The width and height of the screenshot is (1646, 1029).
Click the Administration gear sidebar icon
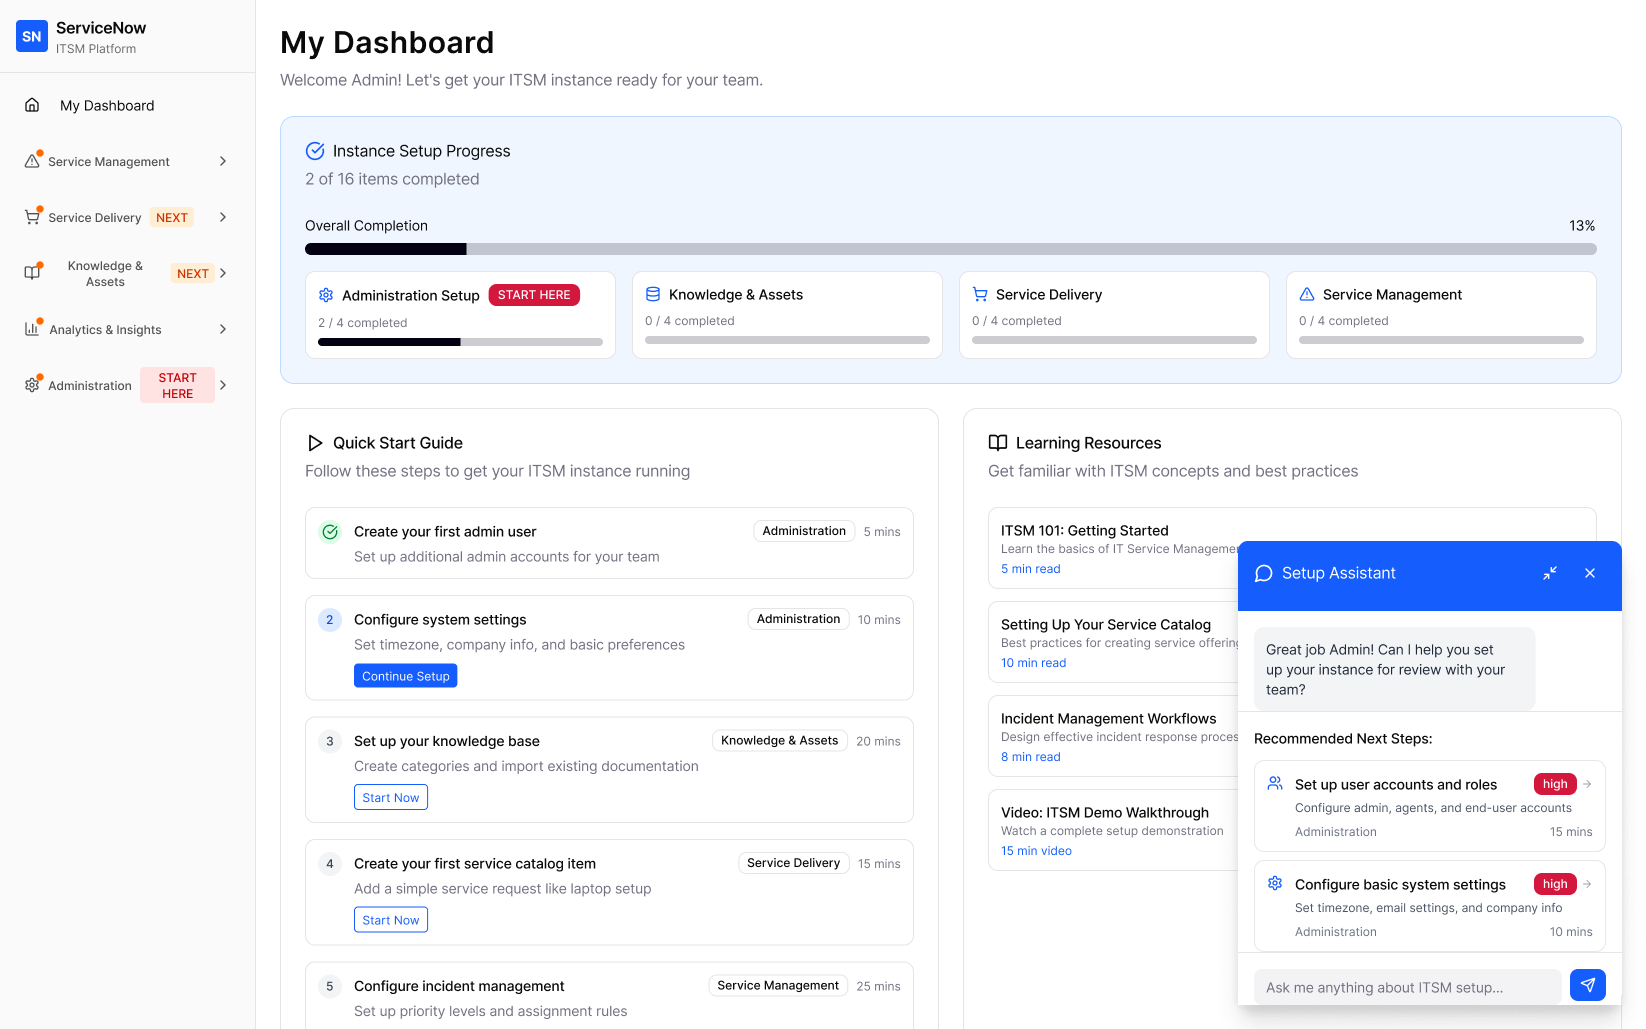[x=32, y=385]
